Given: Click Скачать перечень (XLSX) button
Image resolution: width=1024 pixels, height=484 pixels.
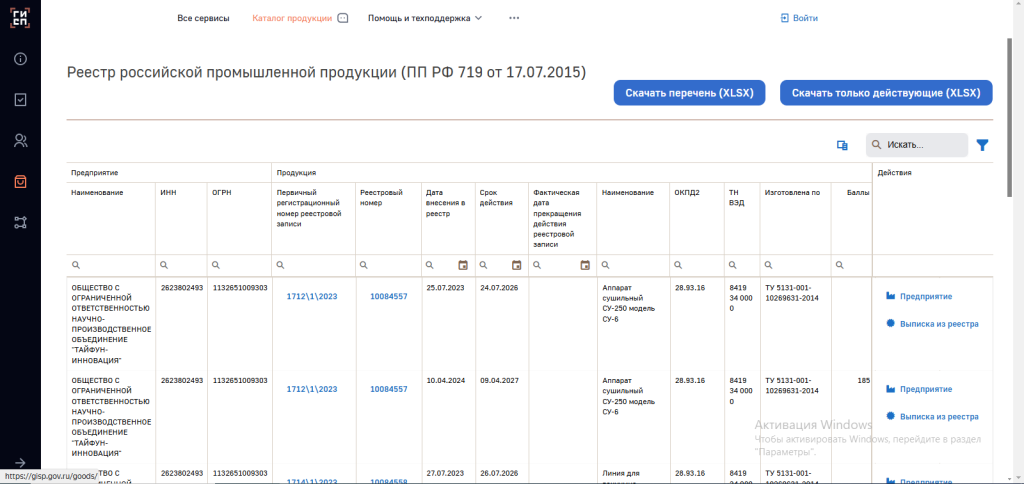Looking at the screenshot, I should click(x=689, y=93).
